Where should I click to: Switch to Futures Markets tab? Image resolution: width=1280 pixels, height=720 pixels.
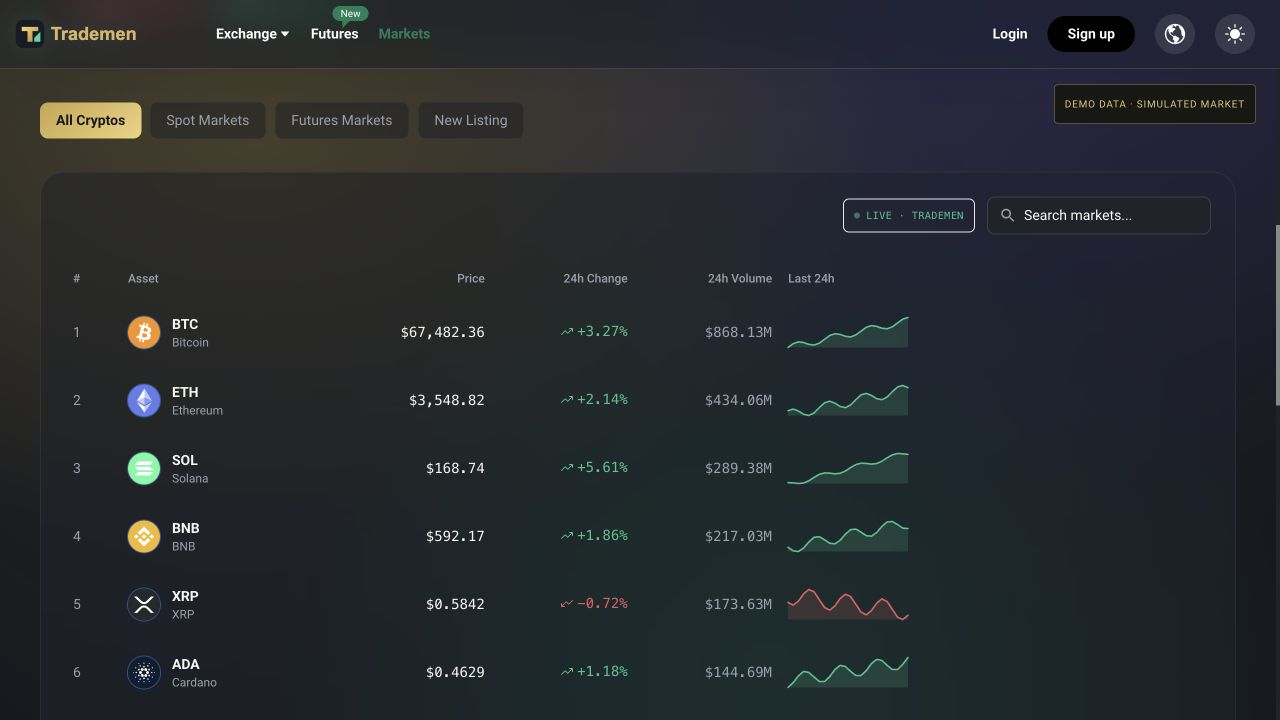[342, 120]
